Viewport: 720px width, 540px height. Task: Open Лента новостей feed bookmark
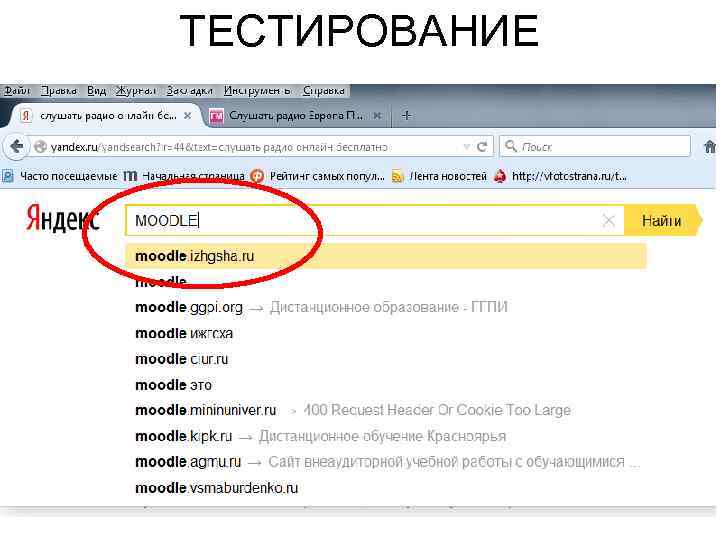(439, 176)
